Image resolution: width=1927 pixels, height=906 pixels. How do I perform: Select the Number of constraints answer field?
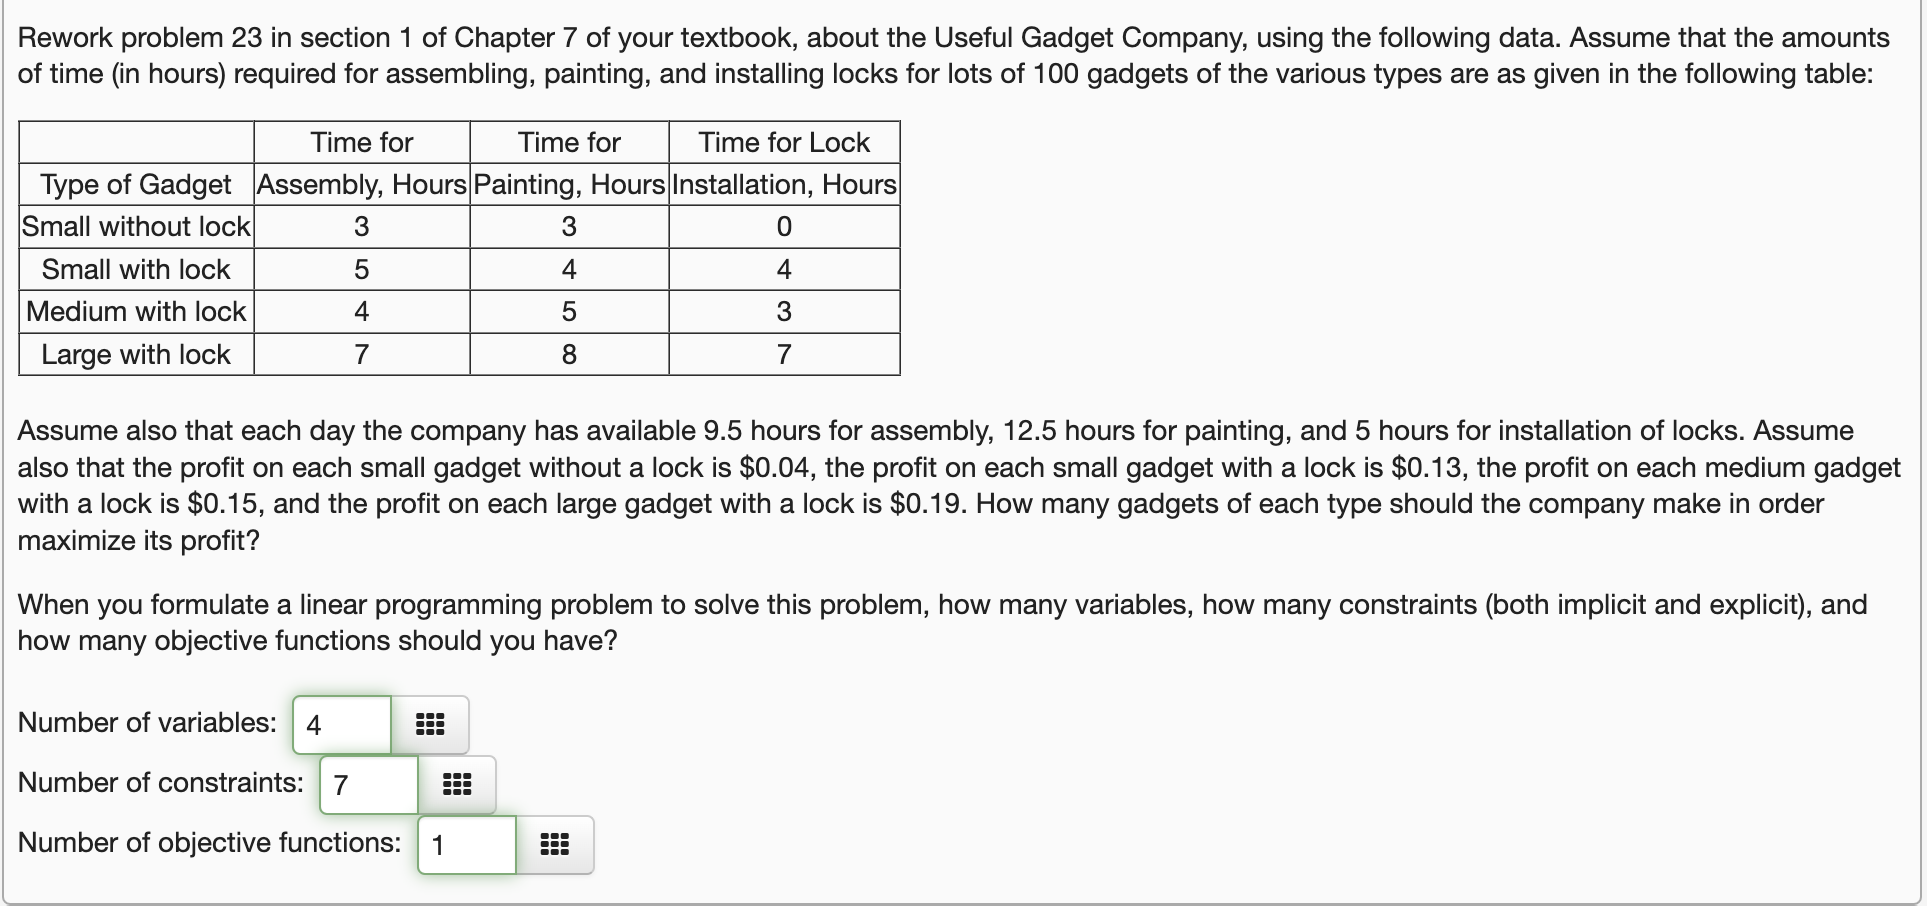[x=367, y=784]
